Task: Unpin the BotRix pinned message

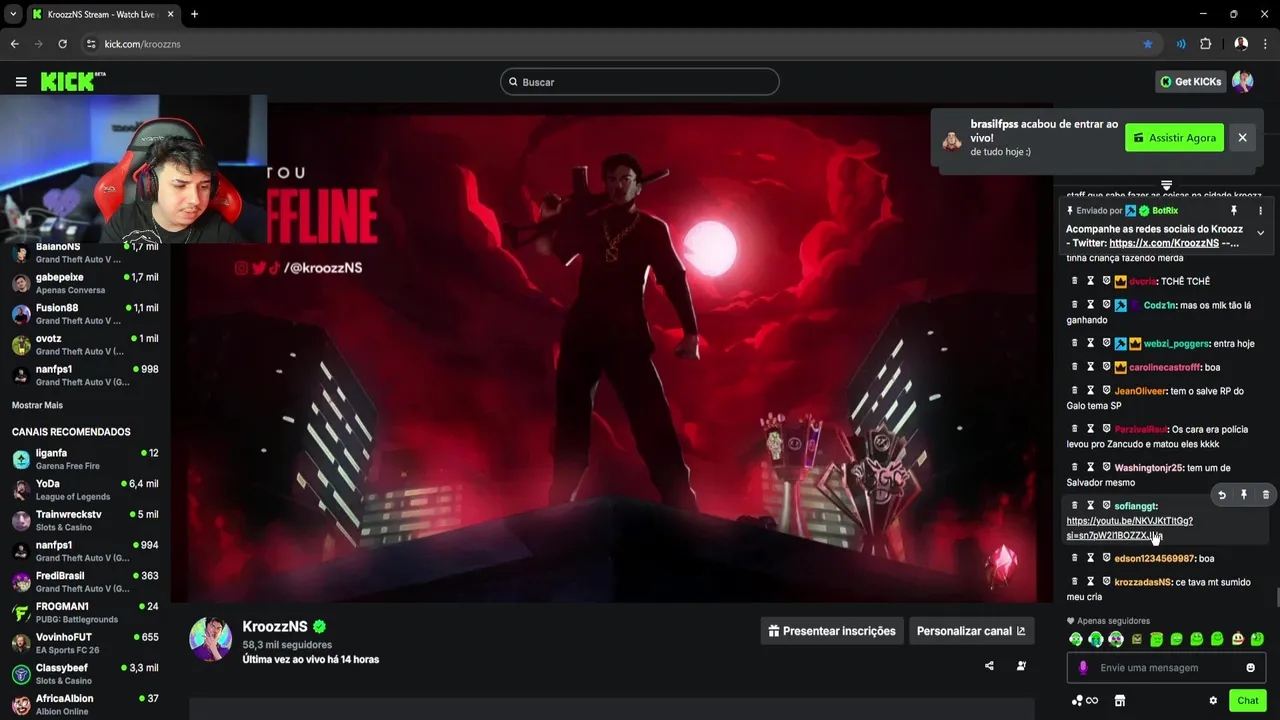Action: tap(1234, 211)
